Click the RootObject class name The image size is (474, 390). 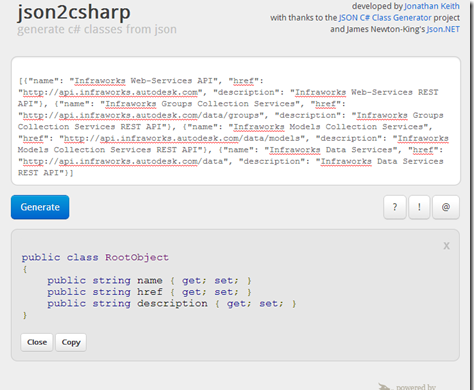[137, 257]
